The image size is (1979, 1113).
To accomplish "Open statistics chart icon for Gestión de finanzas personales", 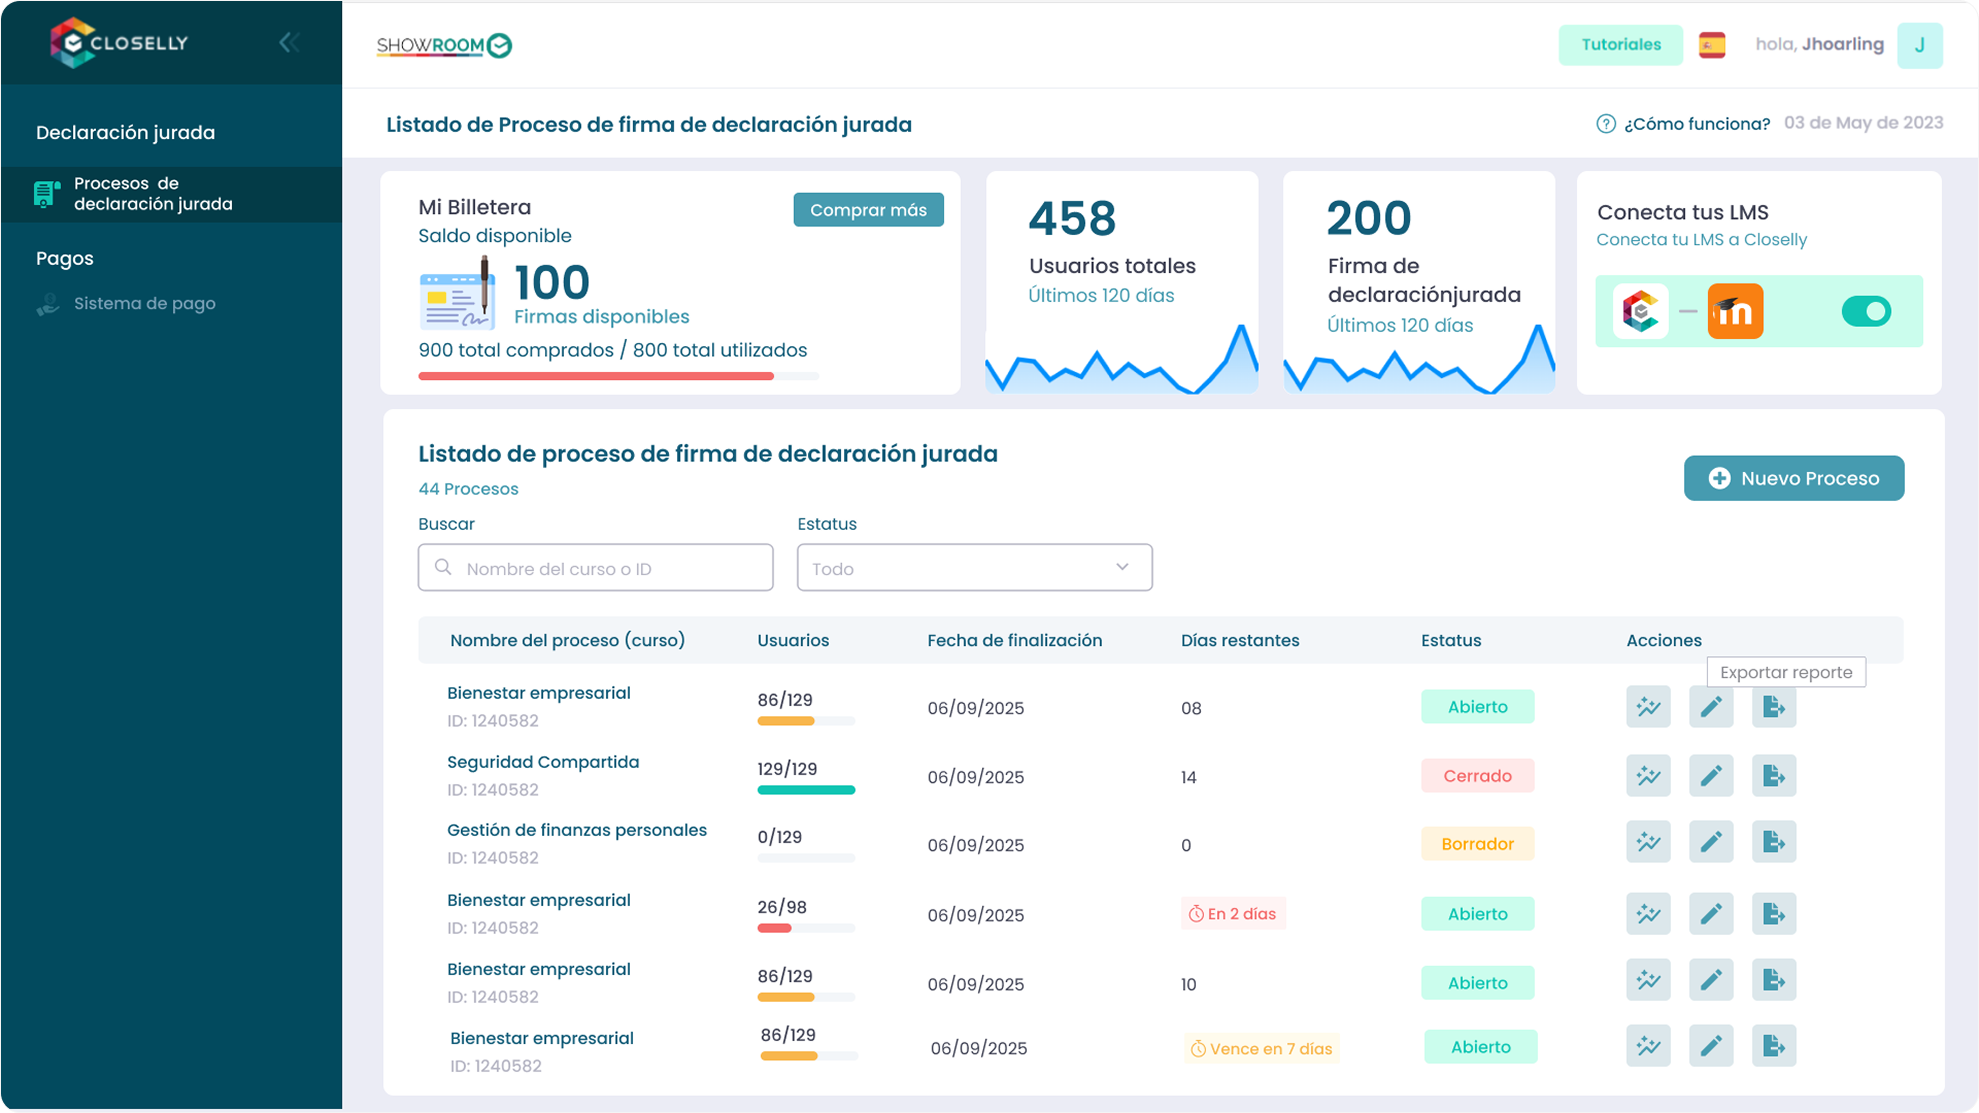I will (x=1647, y=843).
